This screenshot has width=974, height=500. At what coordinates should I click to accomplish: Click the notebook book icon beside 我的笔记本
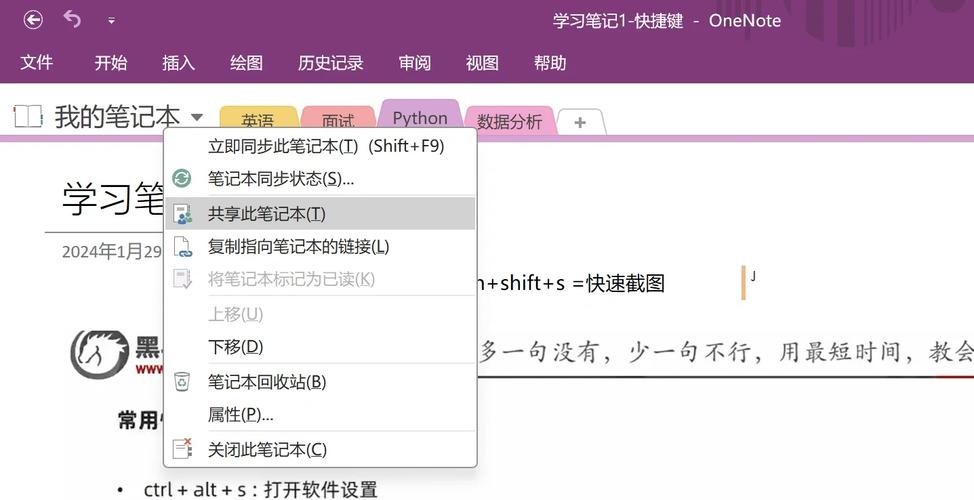click(x=28, y=116)
